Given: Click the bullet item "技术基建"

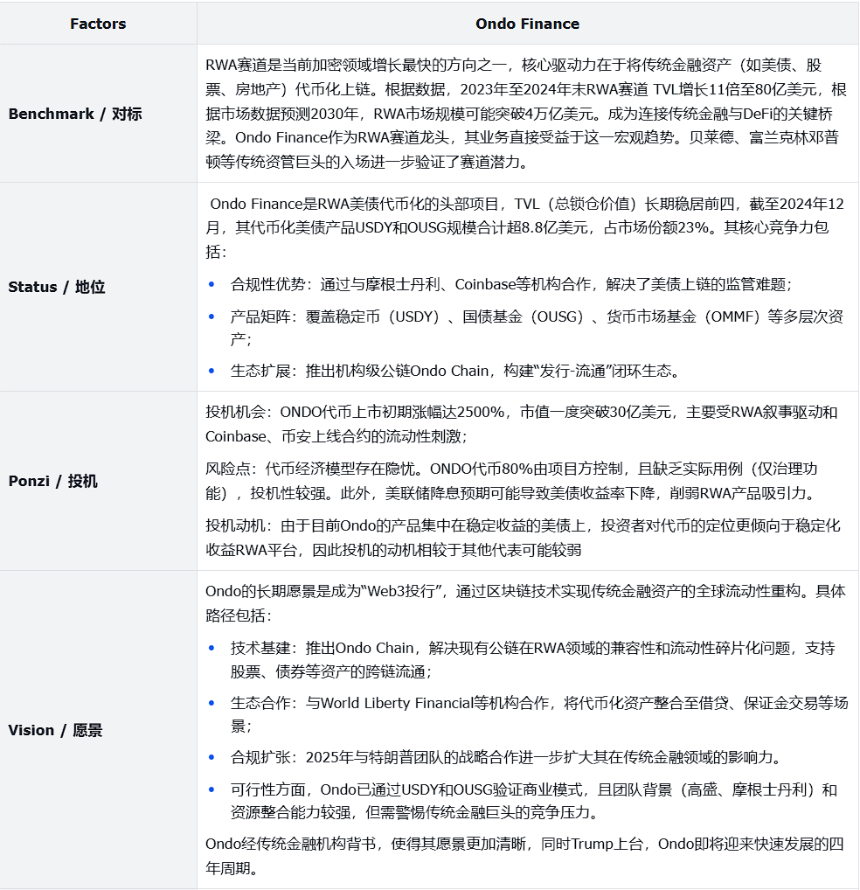Looking at the screenshot, I should [532, 660].
